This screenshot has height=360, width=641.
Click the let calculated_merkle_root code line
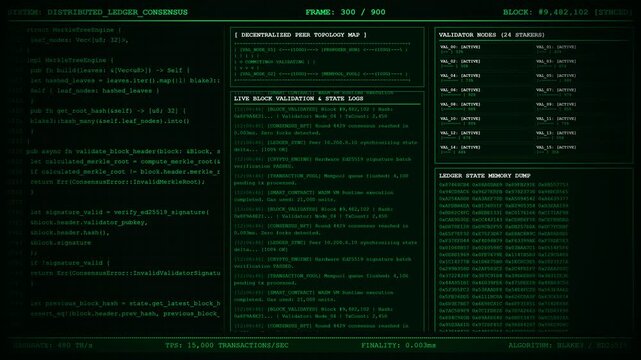coord(126,162)
